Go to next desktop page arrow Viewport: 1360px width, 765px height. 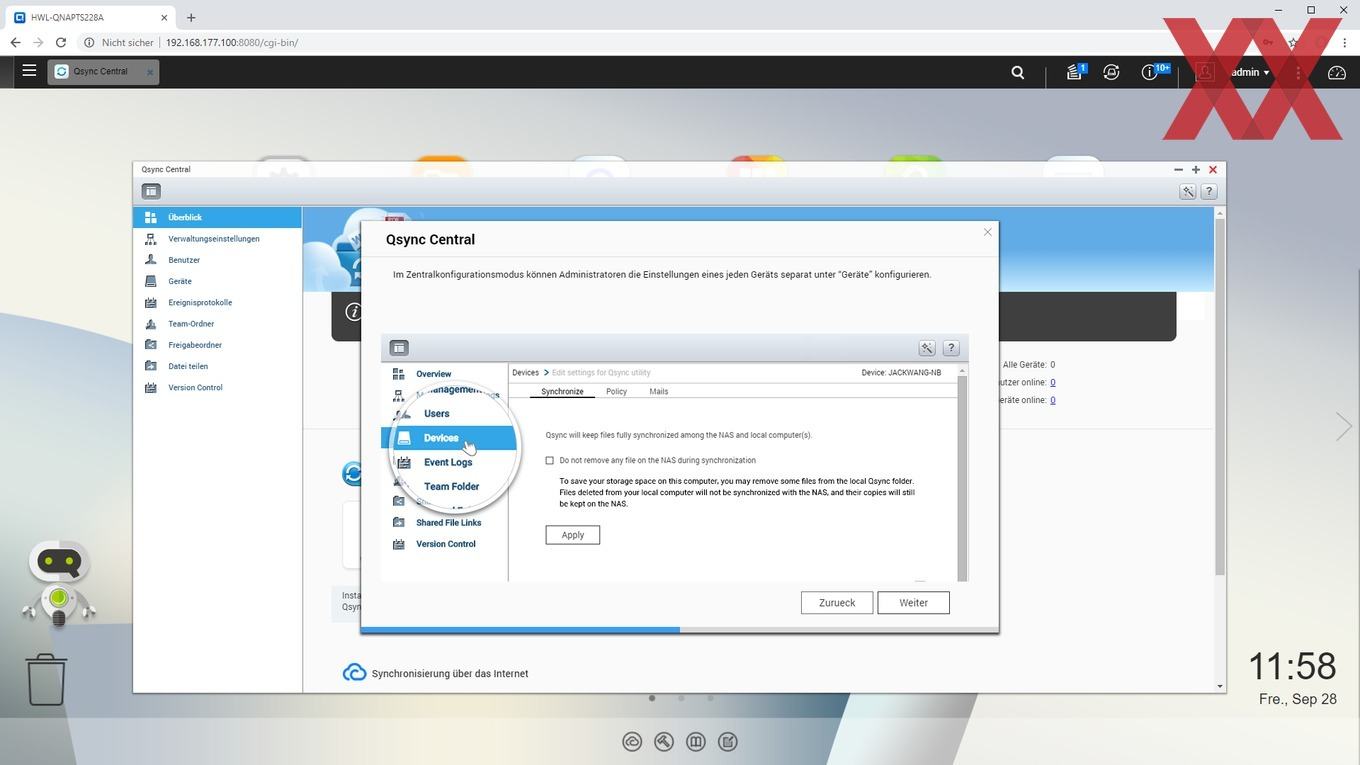[1343, 426]
